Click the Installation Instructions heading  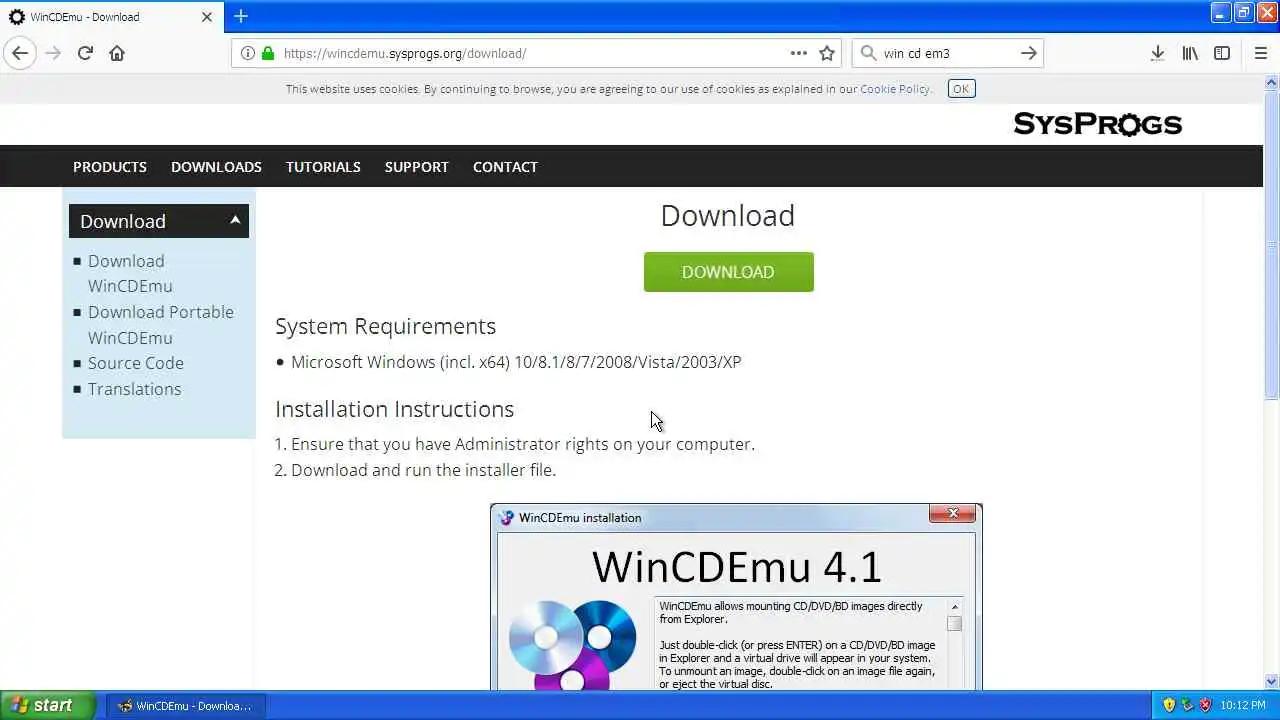pos(394,409)
